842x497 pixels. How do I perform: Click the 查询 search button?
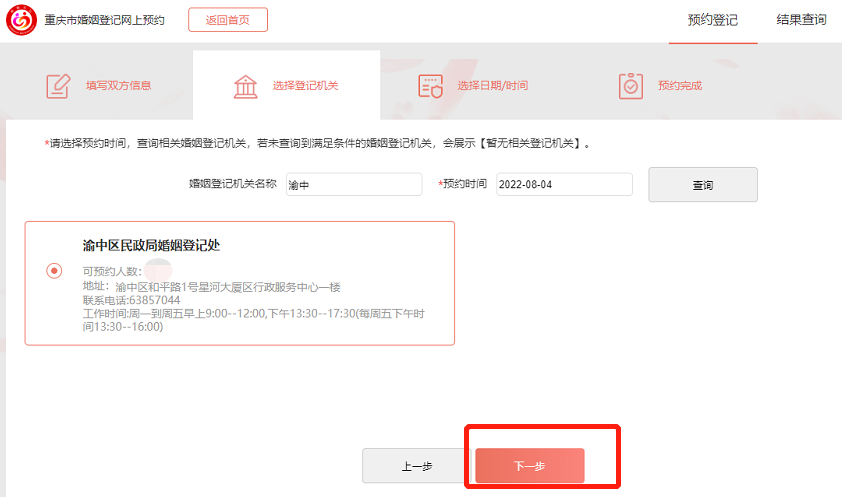703,185
